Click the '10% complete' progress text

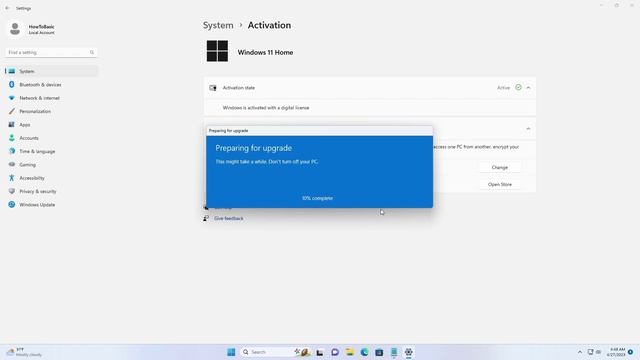coord(317,198)
